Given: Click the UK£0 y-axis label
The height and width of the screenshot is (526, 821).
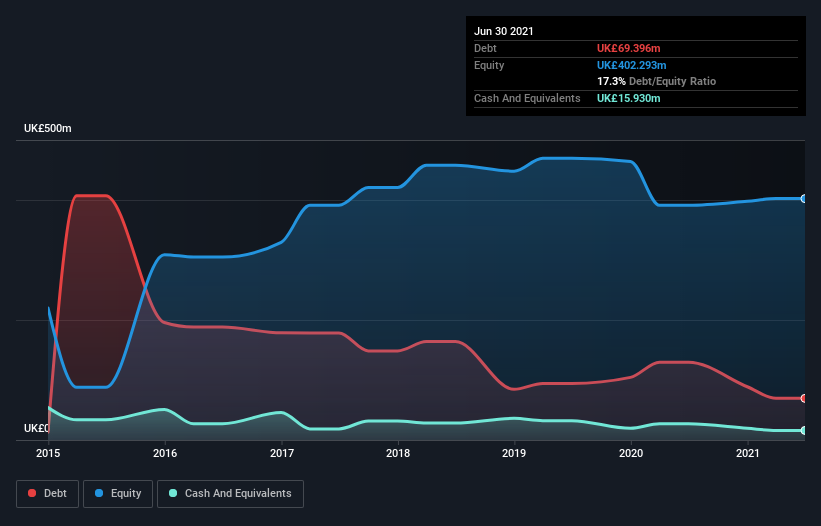Looking at the screenshot, I should (36, 428).
